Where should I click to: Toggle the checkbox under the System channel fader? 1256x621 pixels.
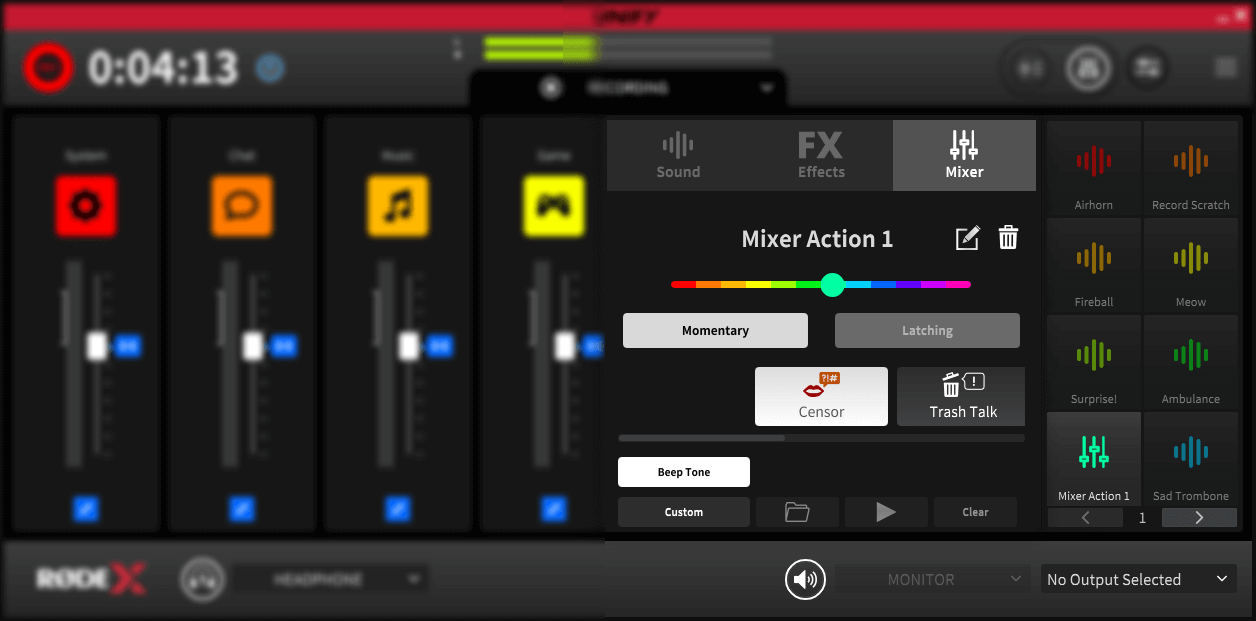[x=85, y=506]
